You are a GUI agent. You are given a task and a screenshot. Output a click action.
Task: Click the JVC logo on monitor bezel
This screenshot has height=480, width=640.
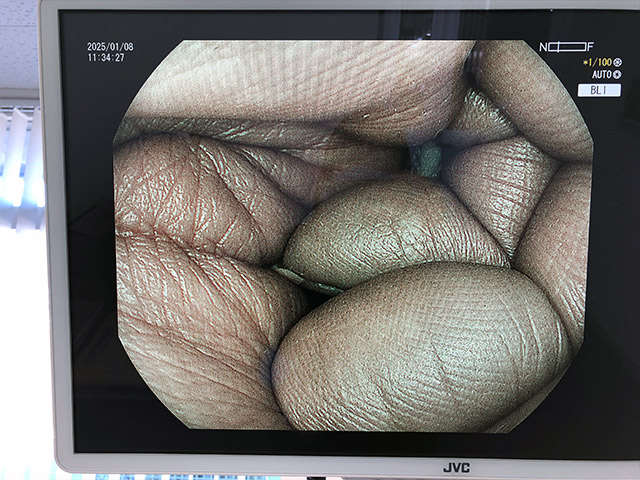pos(456,466)
